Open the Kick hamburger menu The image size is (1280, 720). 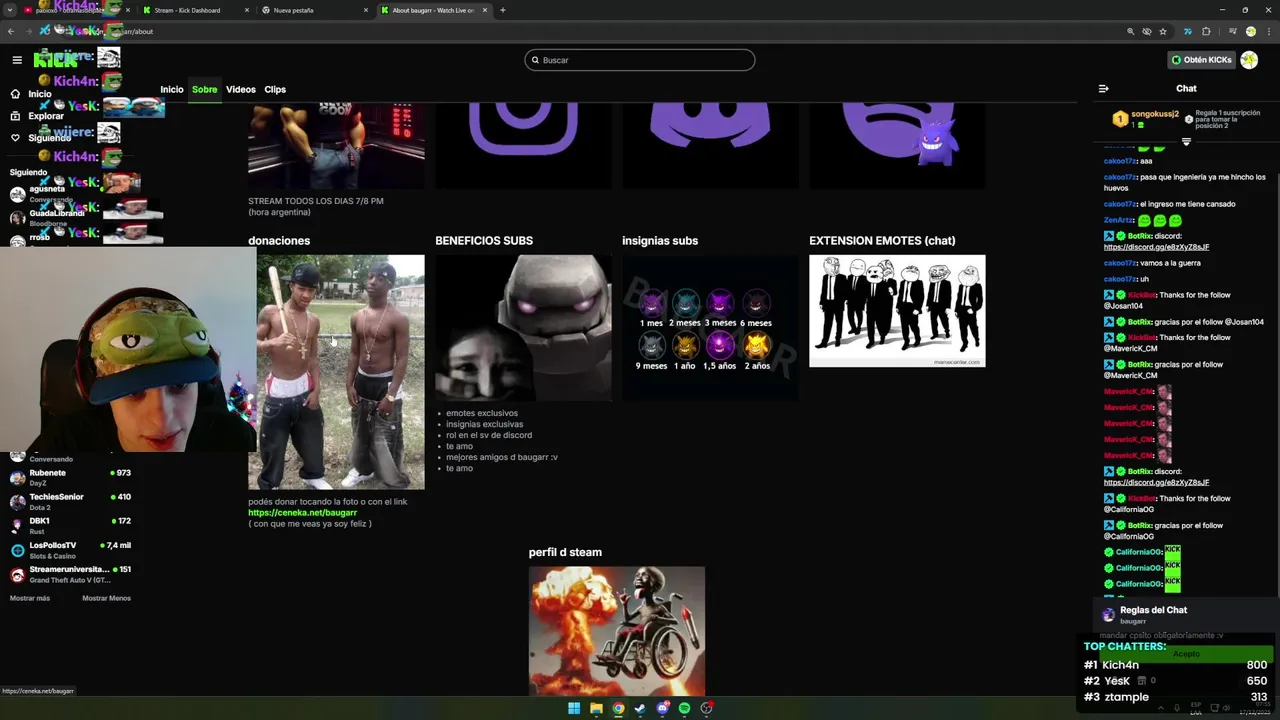tap(17, 60)
